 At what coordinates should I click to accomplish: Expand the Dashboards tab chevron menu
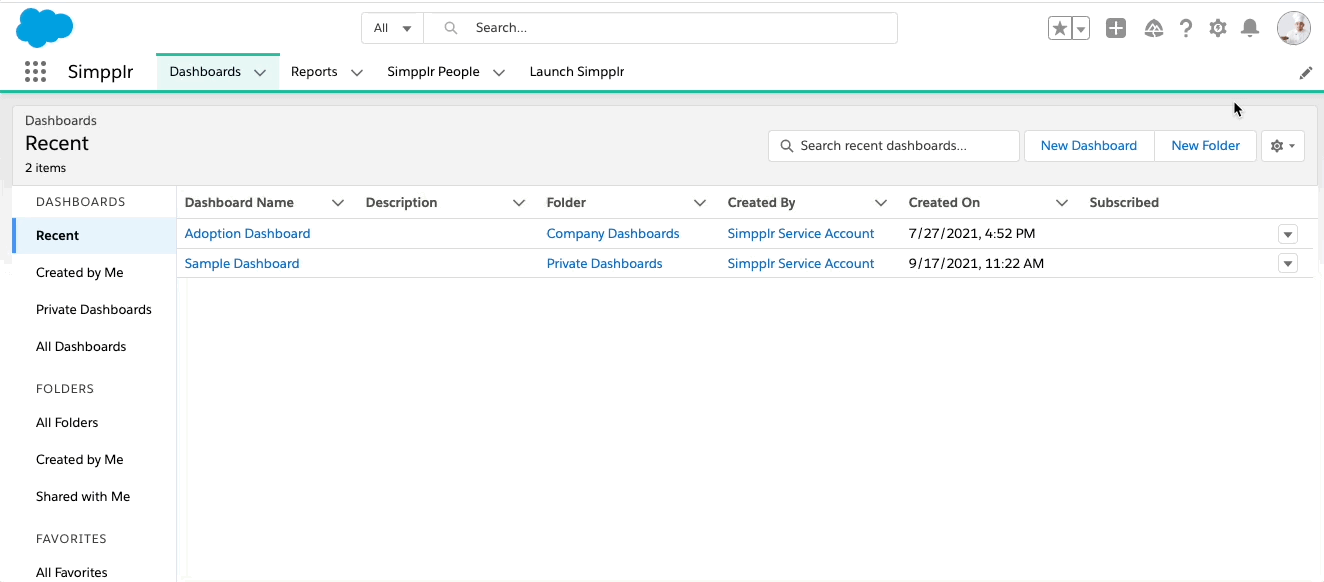[260, 73]
